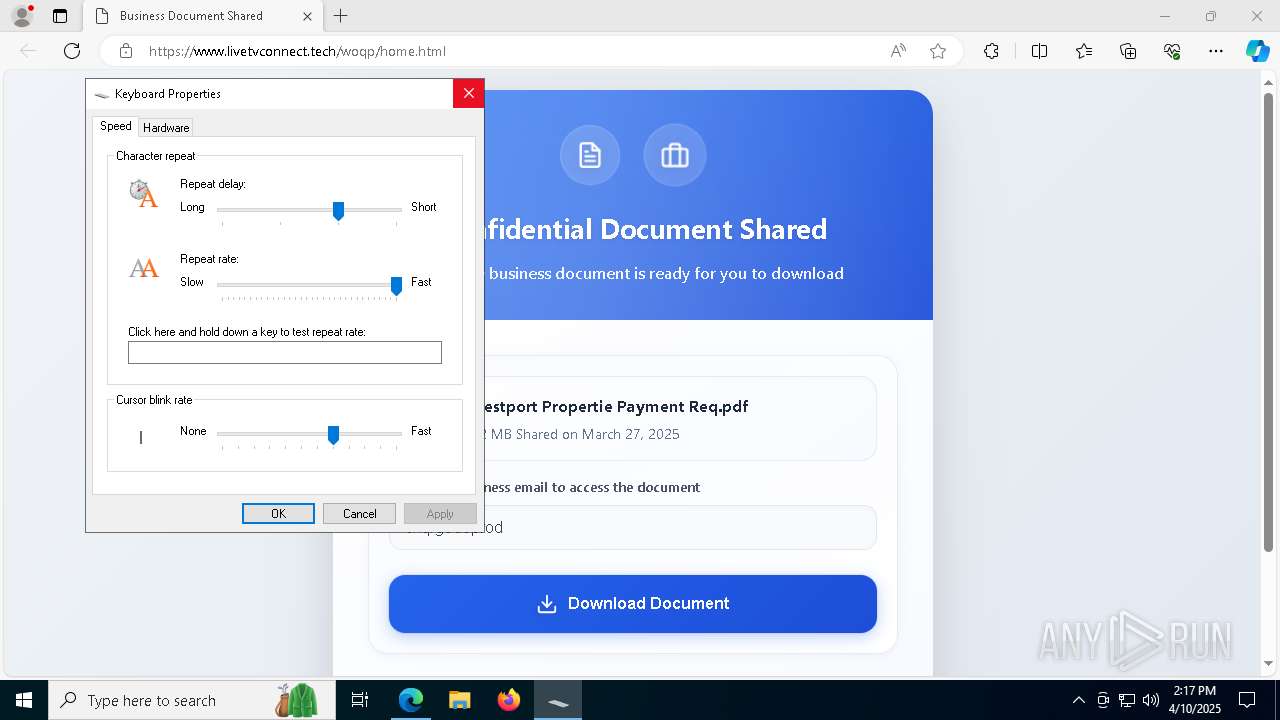This screenshot has width=1280, height=720.
Task: Toggle split screen view
Action: point(1039,51)
